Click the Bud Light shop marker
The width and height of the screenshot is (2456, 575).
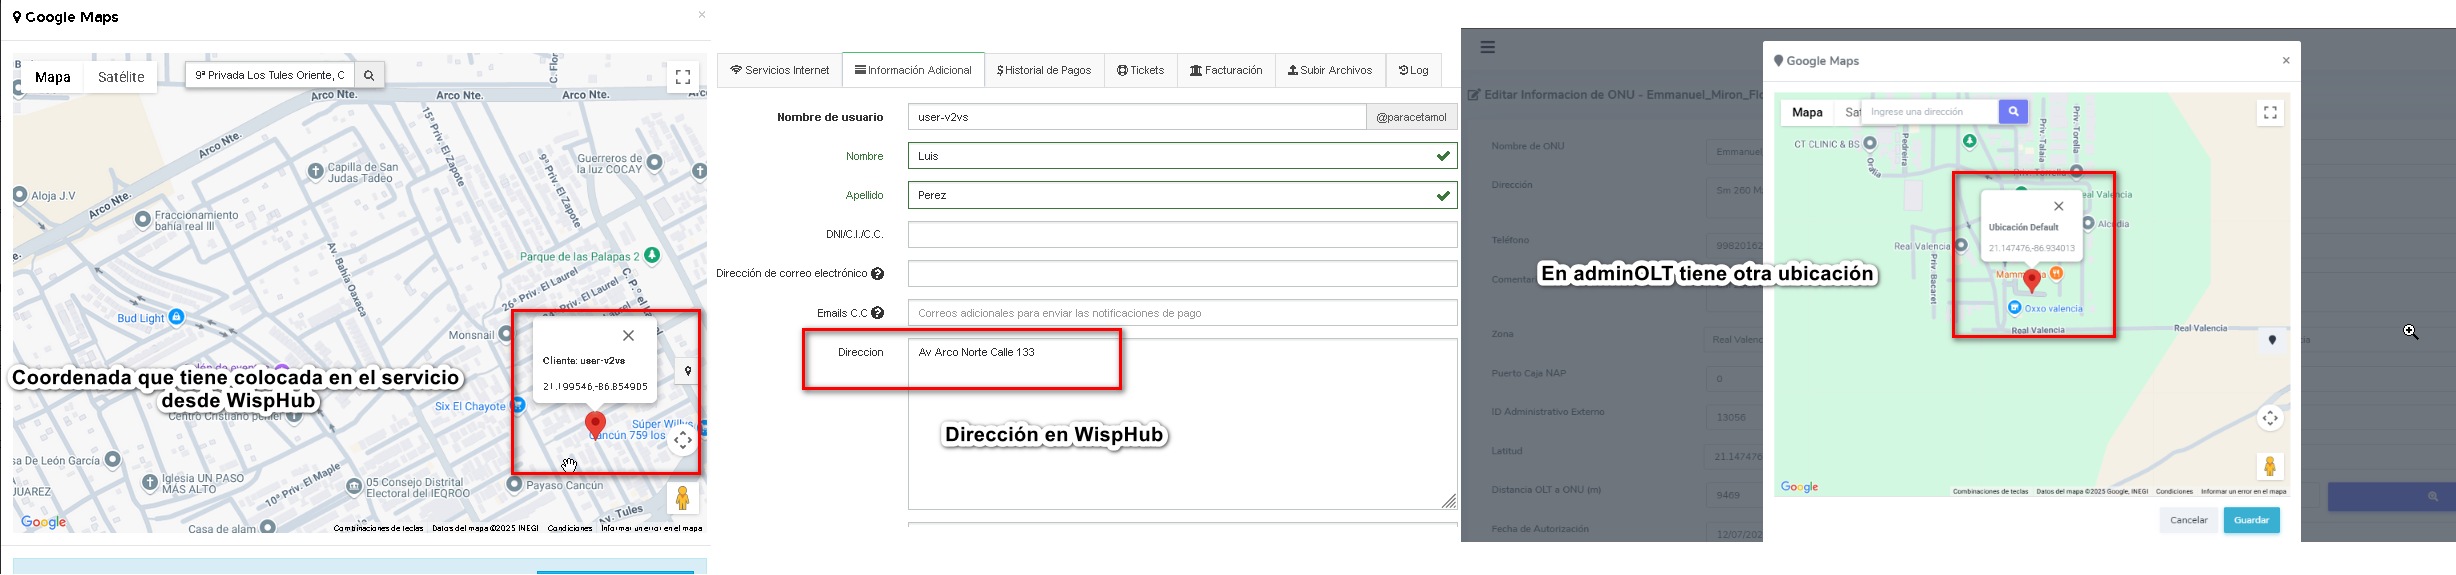177,317
